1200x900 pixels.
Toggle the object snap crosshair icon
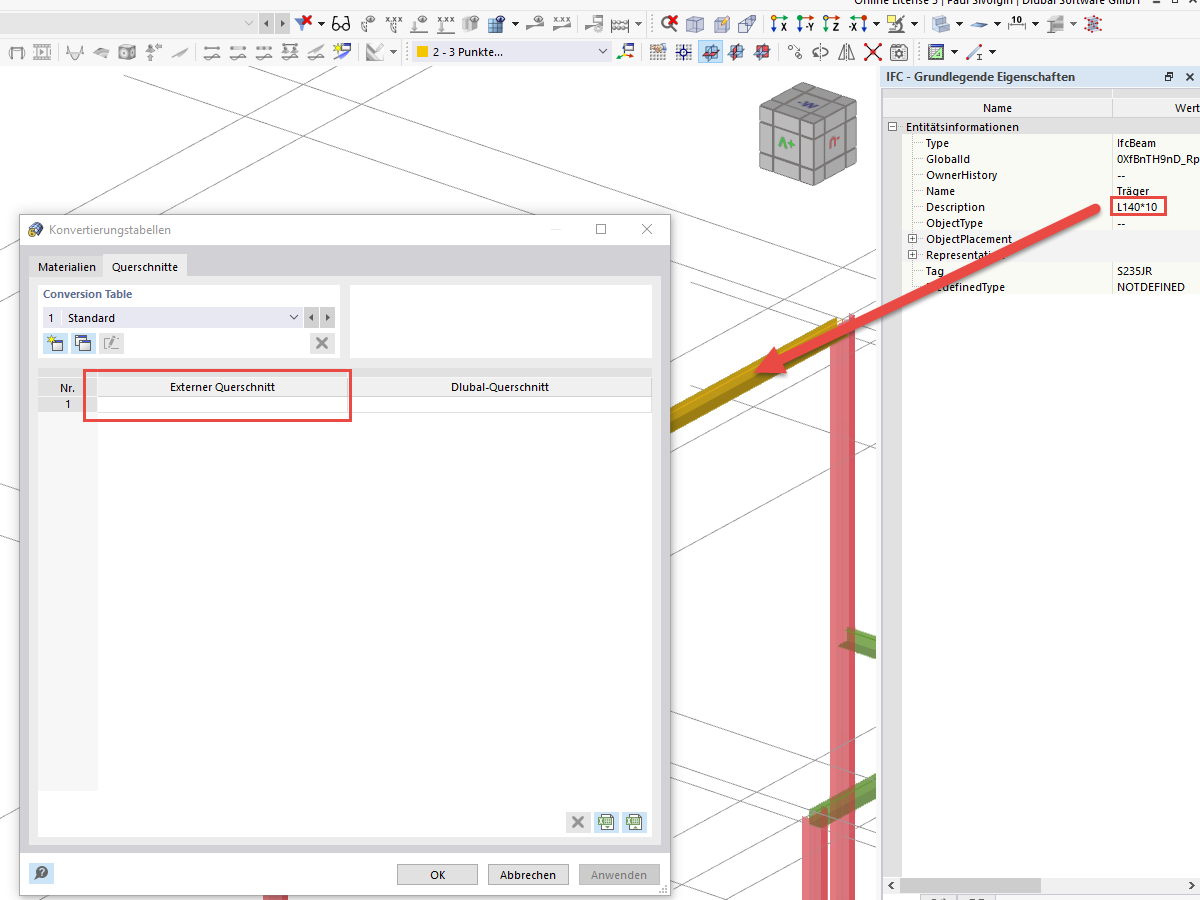click(x=684, y=52)
